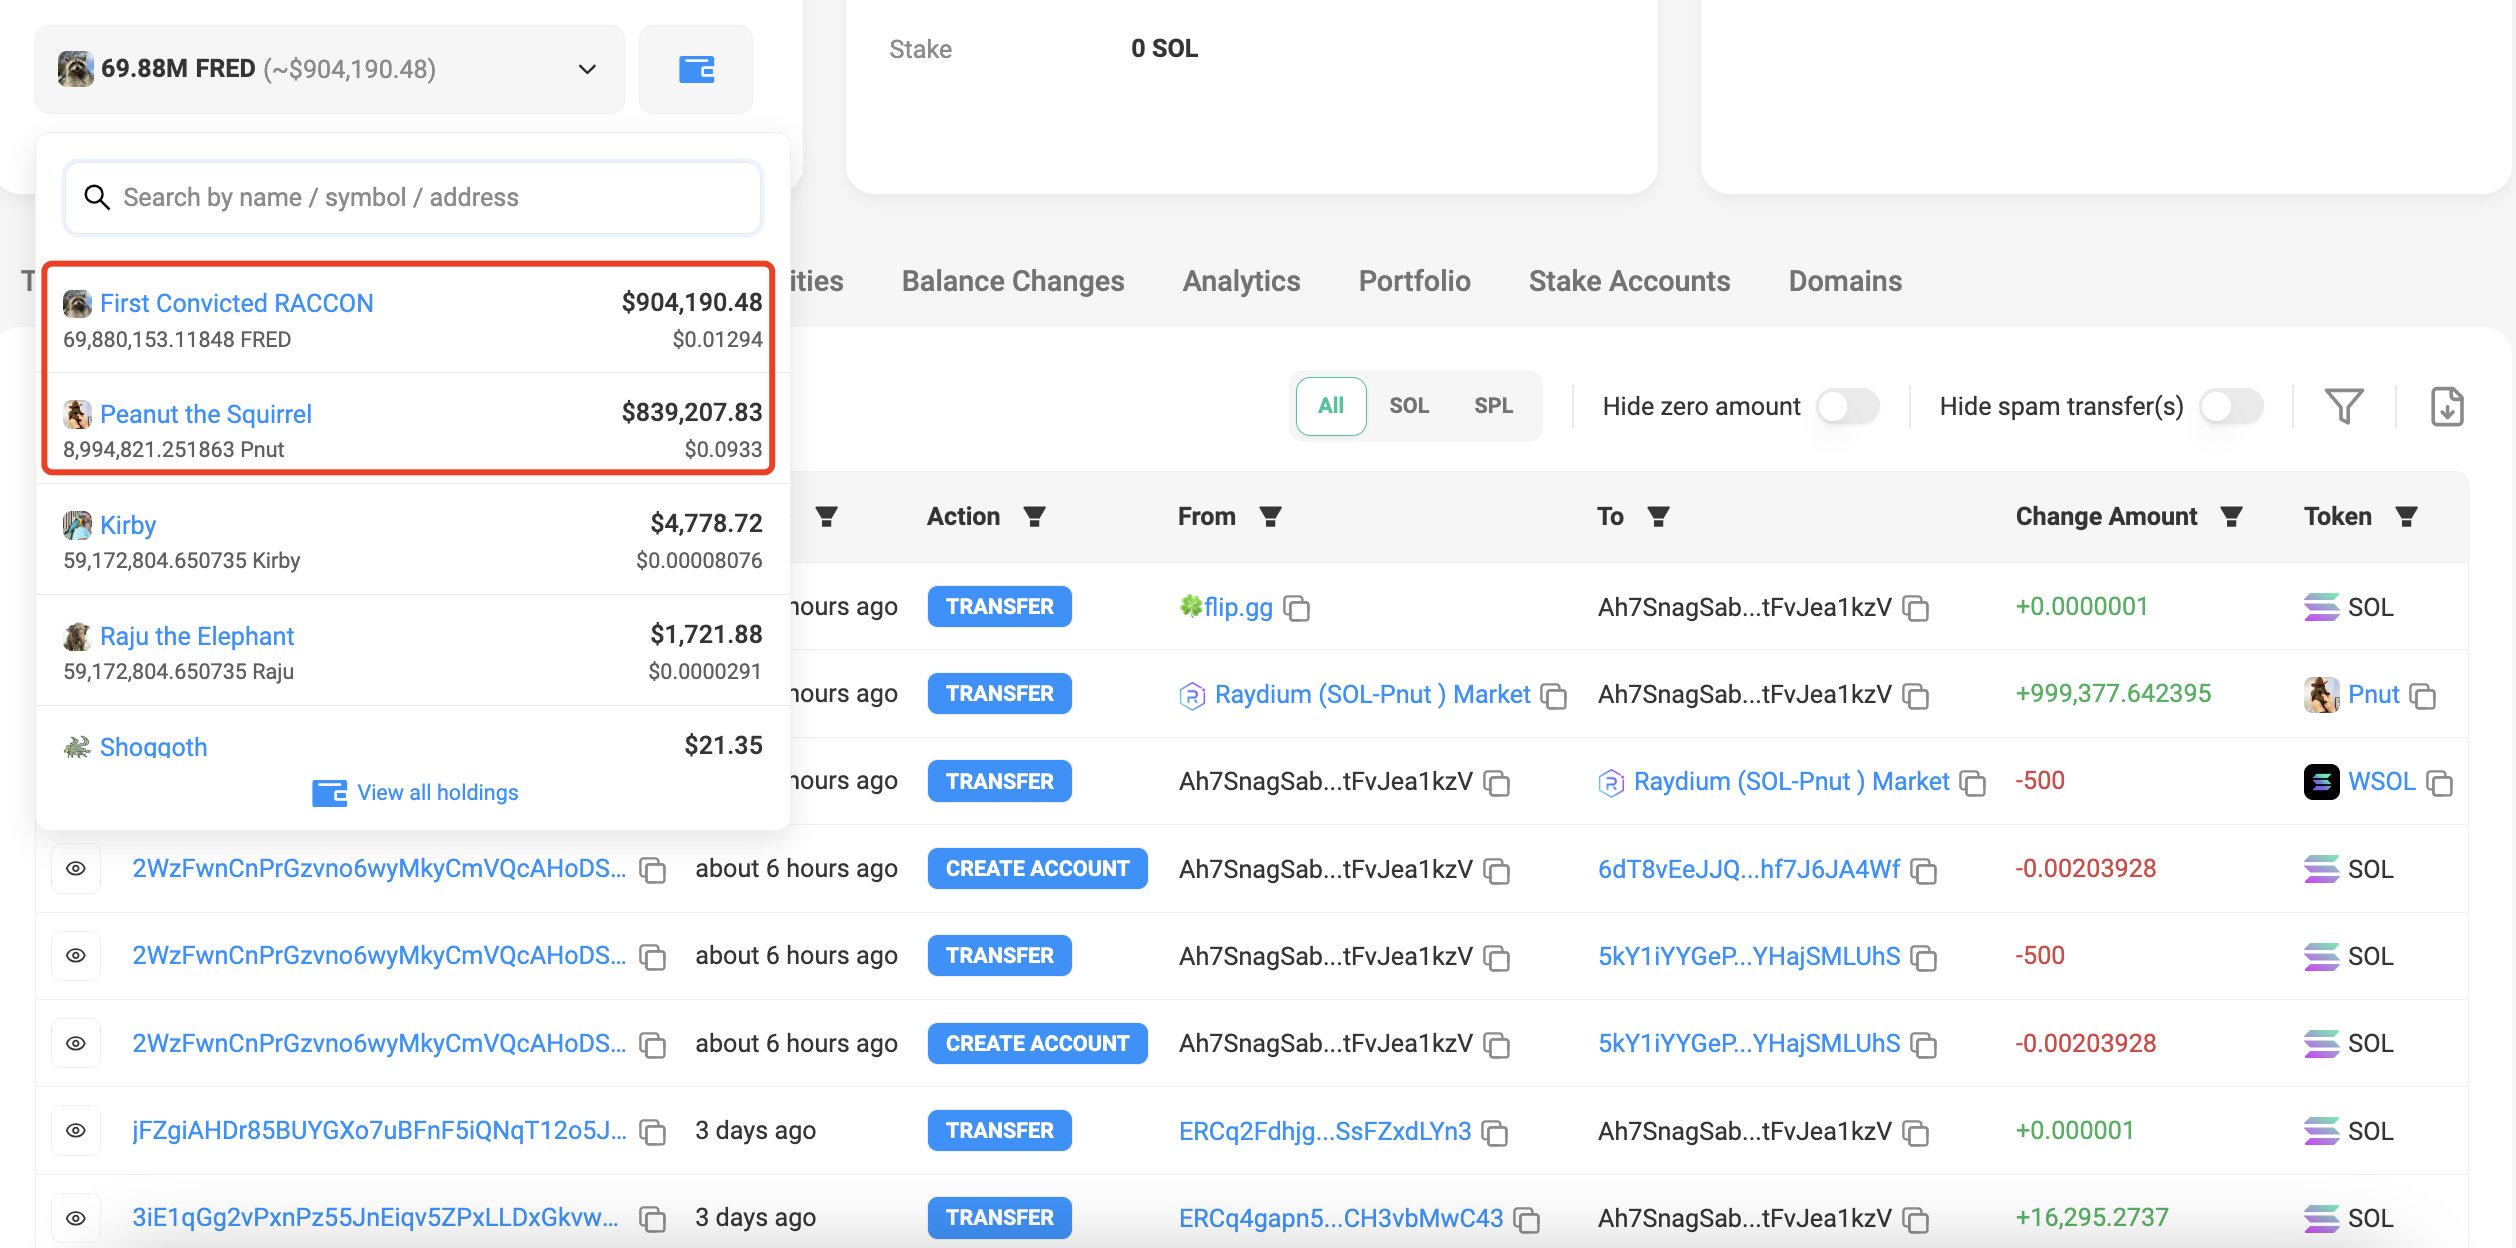Copy the WSOL token address
2516x1248 pixels.
click(x=2440, y=783)
